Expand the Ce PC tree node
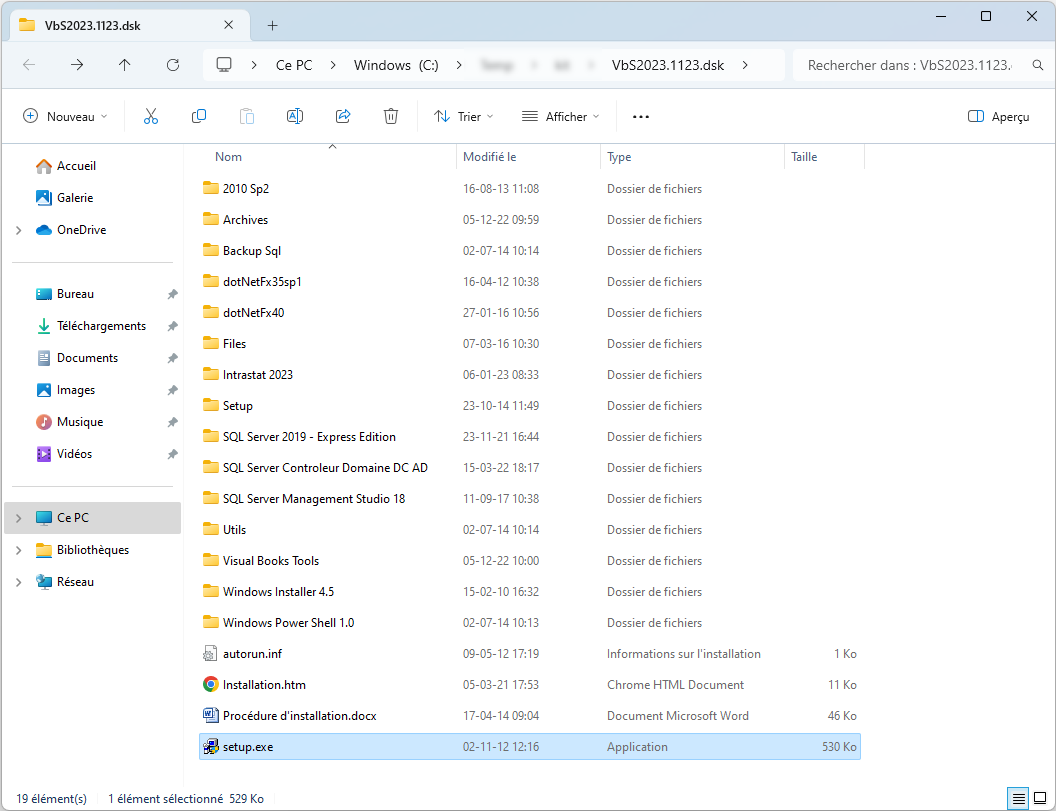The height and width of the screenshot is (811, 1056). click(19, 518)
